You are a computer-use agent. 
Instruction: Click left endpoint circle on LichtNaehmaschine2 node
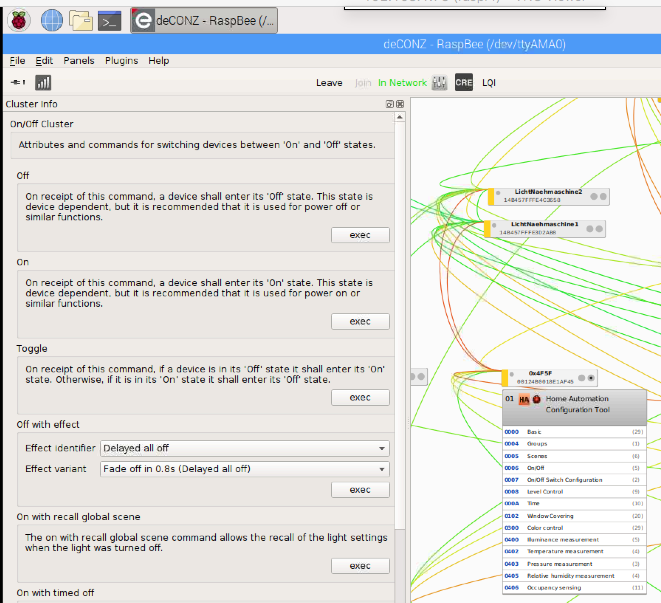(594, 197)
